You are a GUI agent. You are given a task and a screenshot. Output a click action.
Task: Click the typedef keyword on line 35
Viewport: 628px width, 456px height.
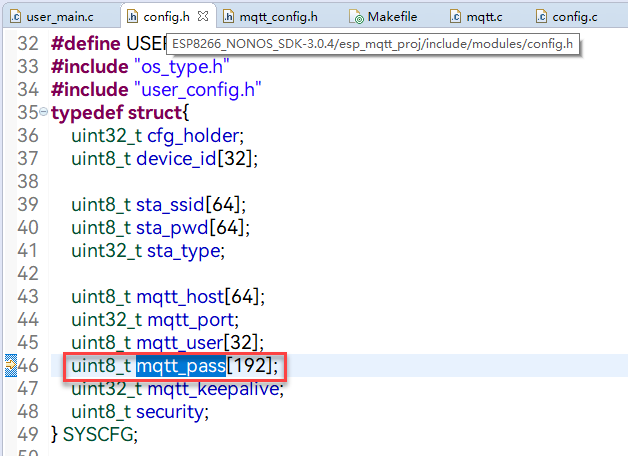(x=87, y=113)
